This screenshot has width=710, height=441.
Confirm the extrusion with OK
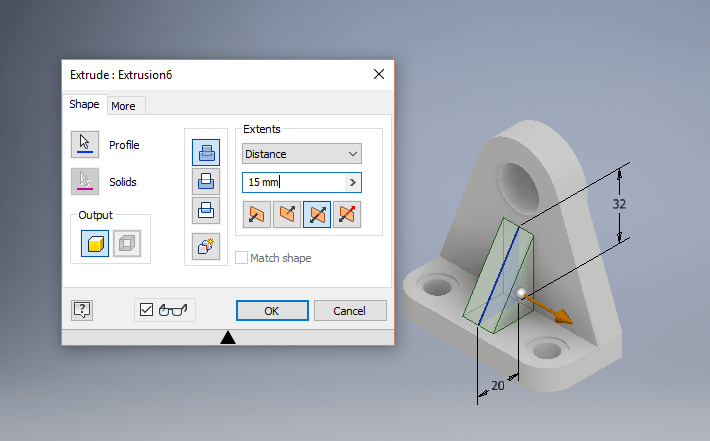[272, 311]
